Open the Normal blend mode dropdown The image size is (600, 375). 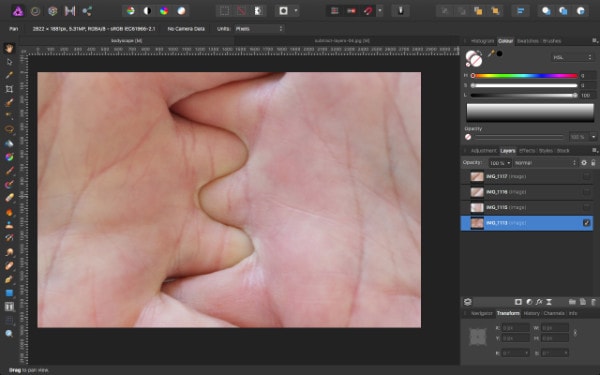[x=545, y=163]
